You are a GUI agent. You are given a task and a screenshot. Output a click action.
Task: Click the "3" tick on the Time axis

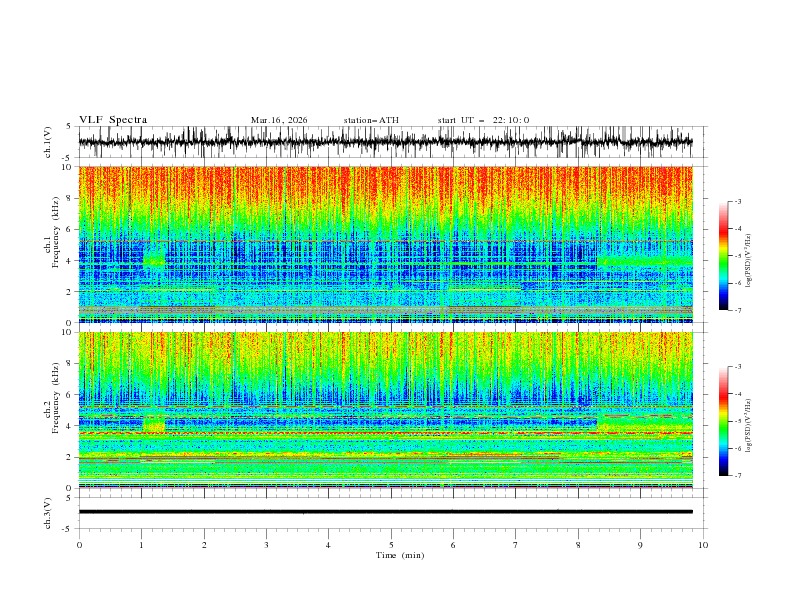[x=266, y=545]
